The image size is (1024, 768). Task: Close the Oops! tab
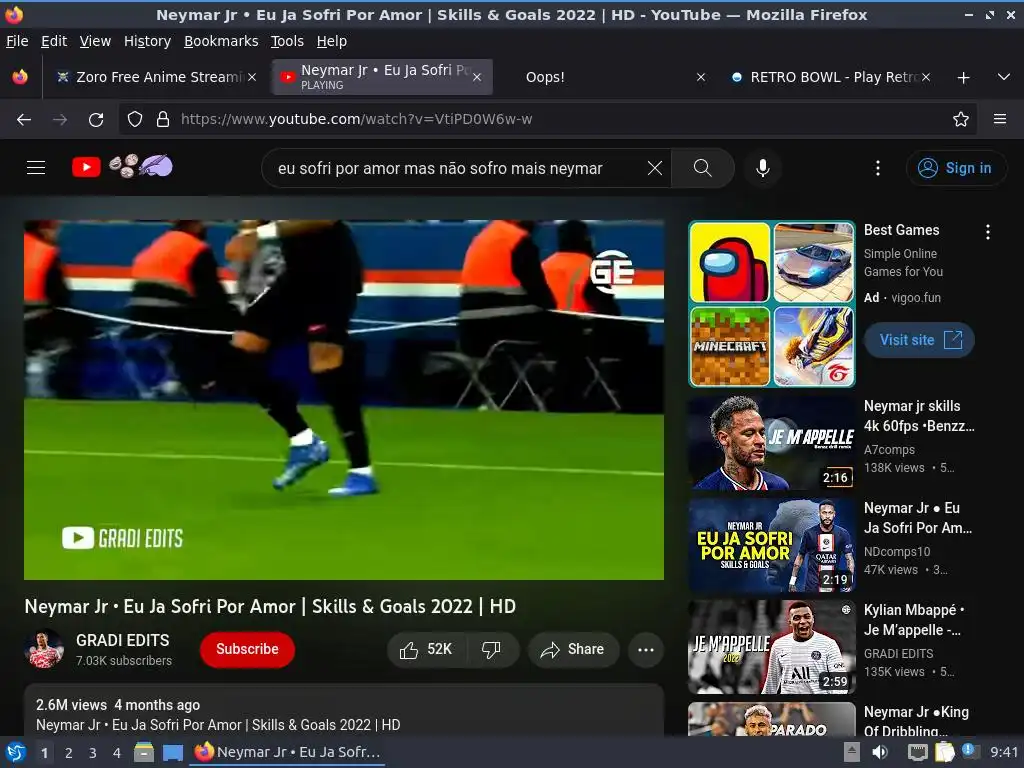[x=701, y=77]
